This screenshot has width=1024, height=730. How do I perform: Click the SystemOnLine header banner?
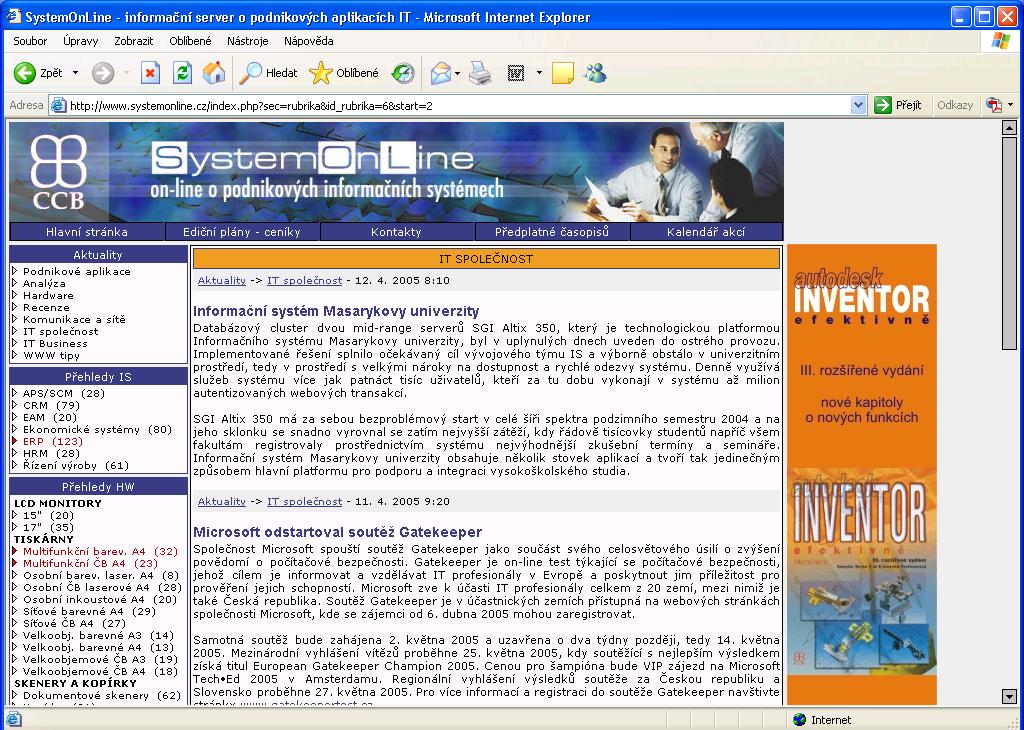[396, 172]
